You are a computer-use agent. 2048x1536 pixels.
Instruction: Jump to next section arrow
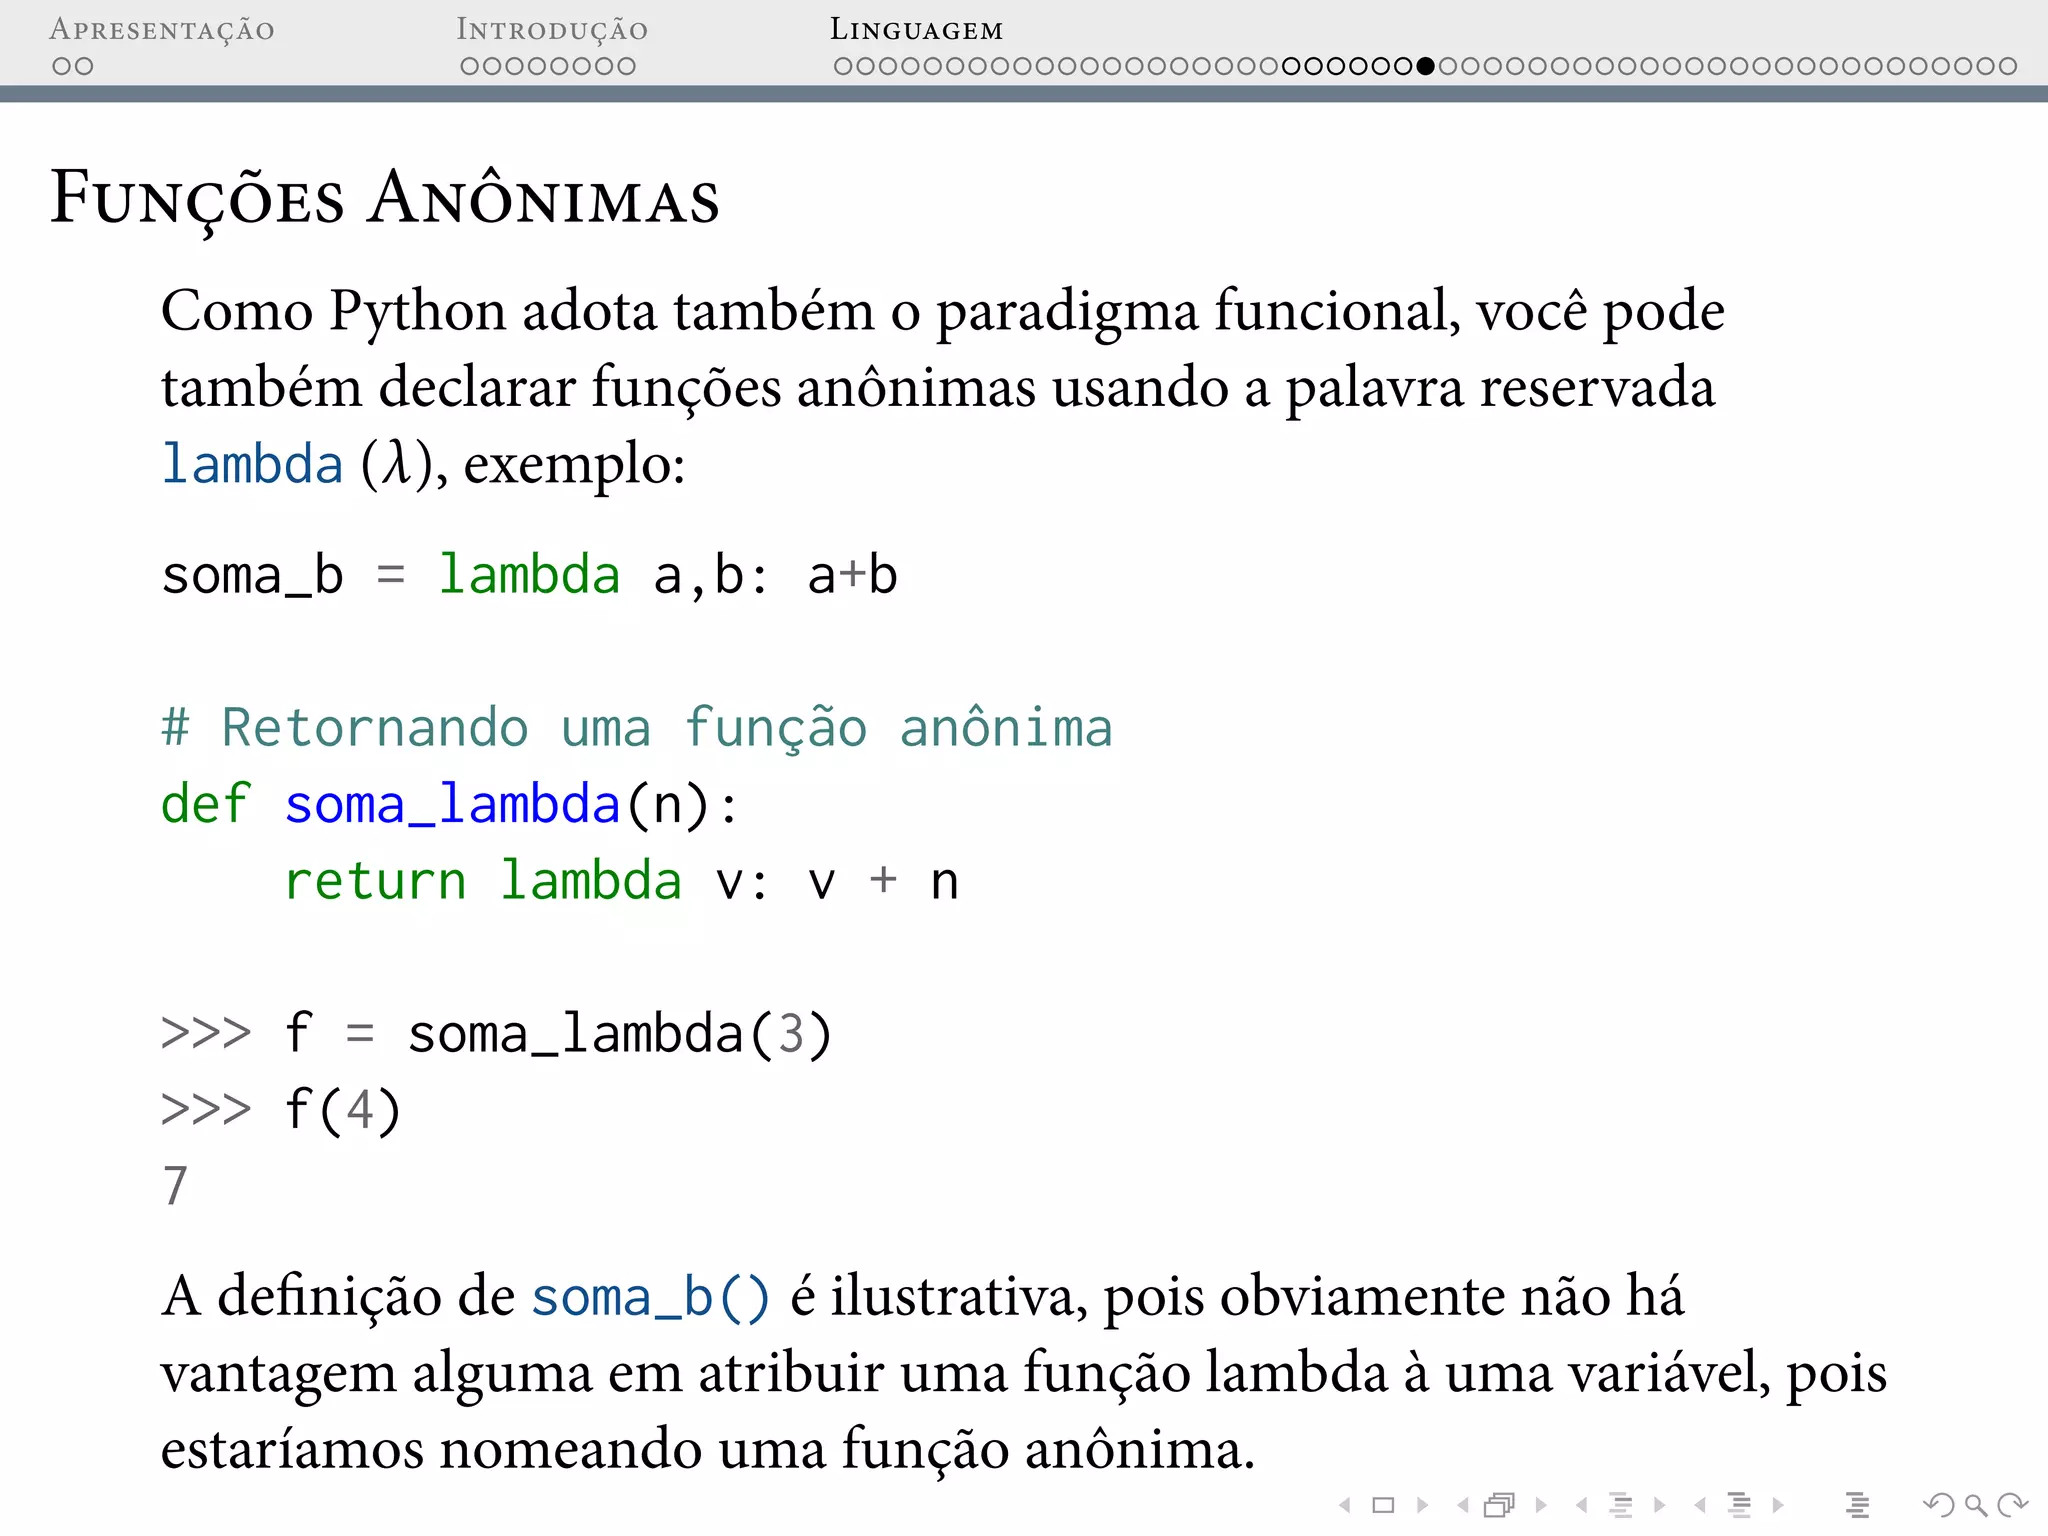click(x=1778, y=1505)
